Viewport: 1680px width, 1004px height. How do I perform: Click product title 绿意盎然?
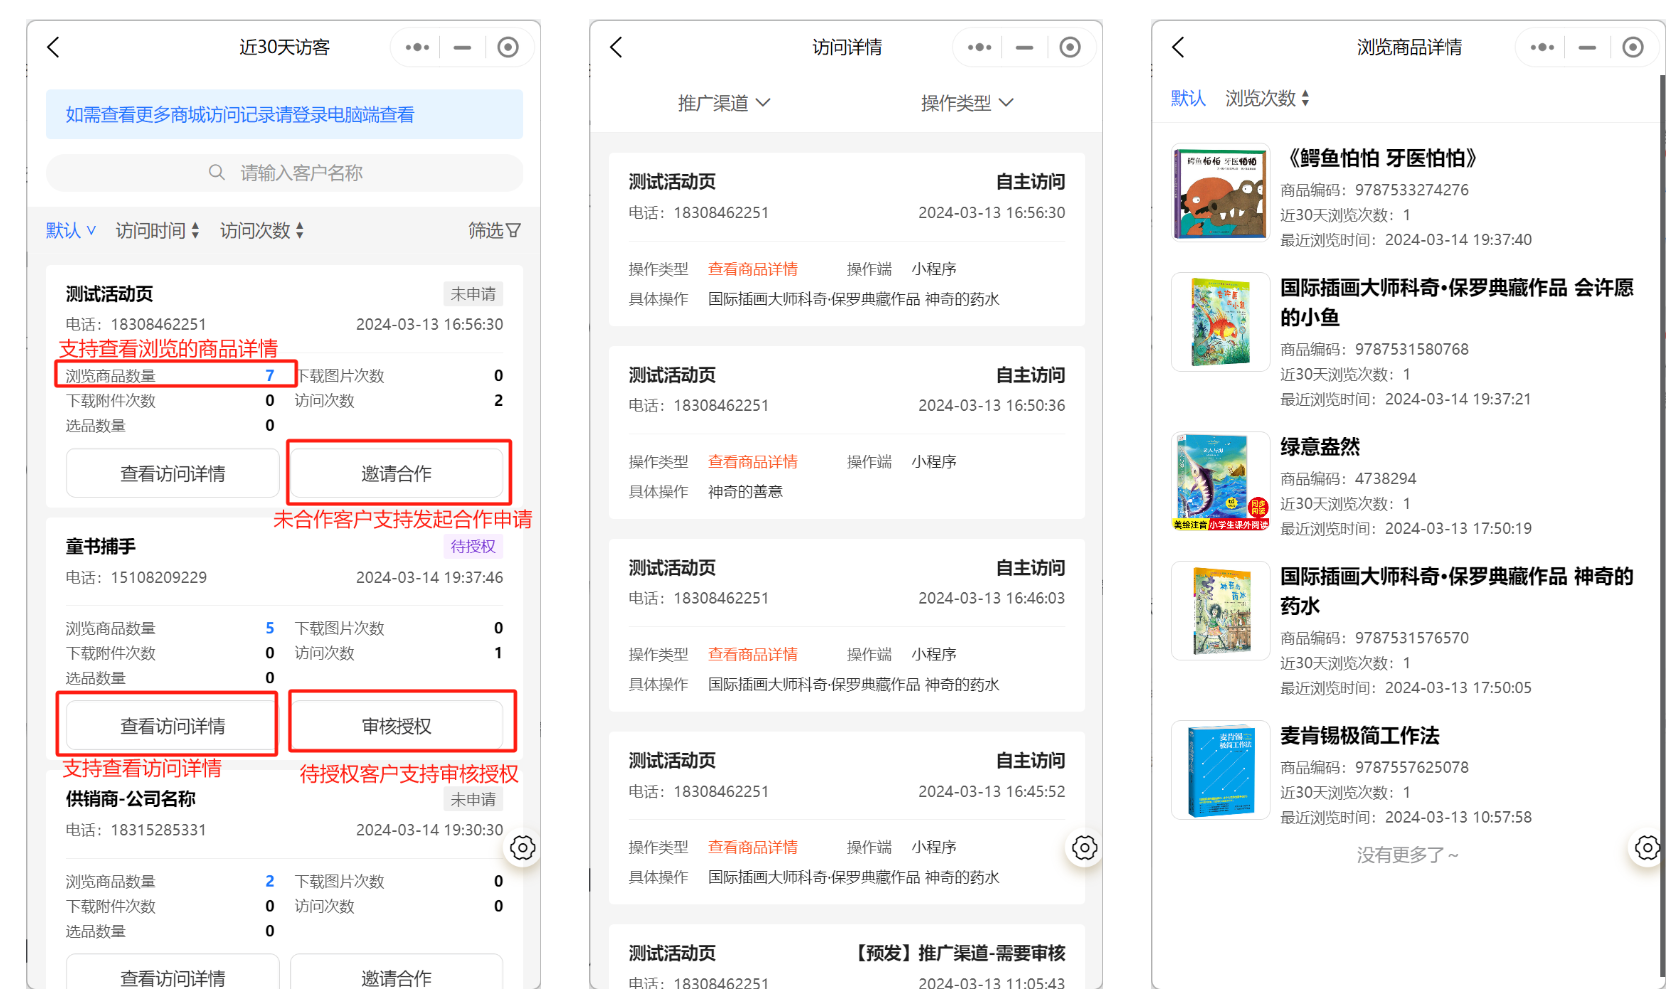(1320, 447)
